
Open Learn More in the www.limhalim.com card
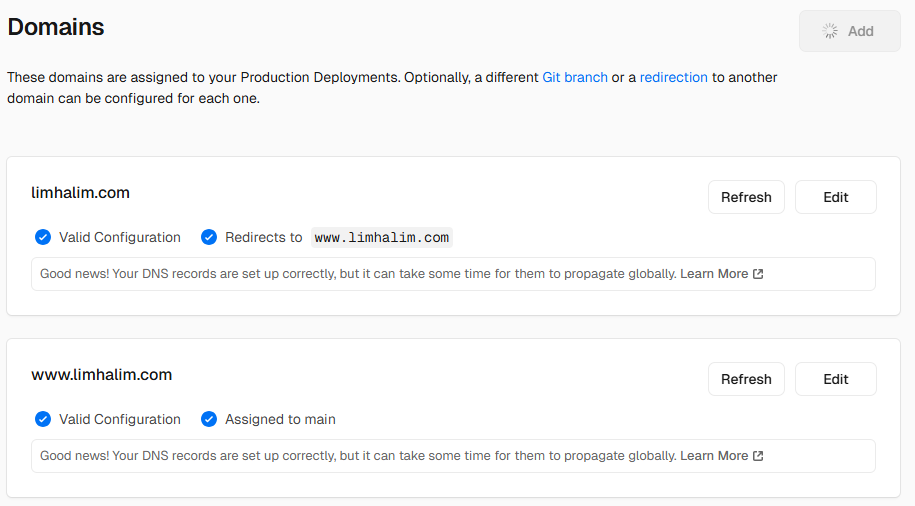[x=714, y=456]
